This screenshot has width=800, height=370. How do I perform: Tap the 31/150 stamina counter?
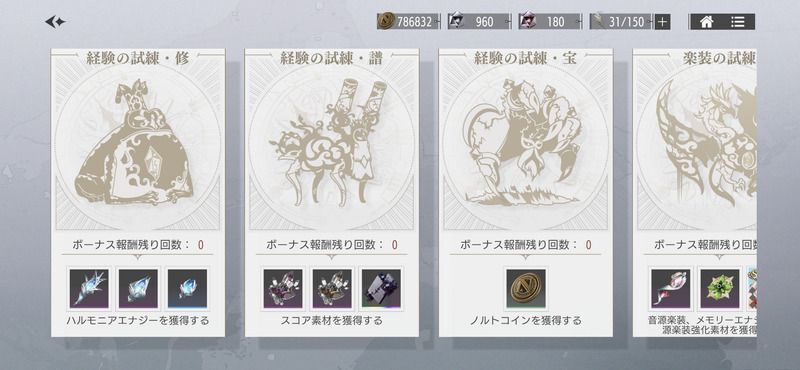(621, 21)
